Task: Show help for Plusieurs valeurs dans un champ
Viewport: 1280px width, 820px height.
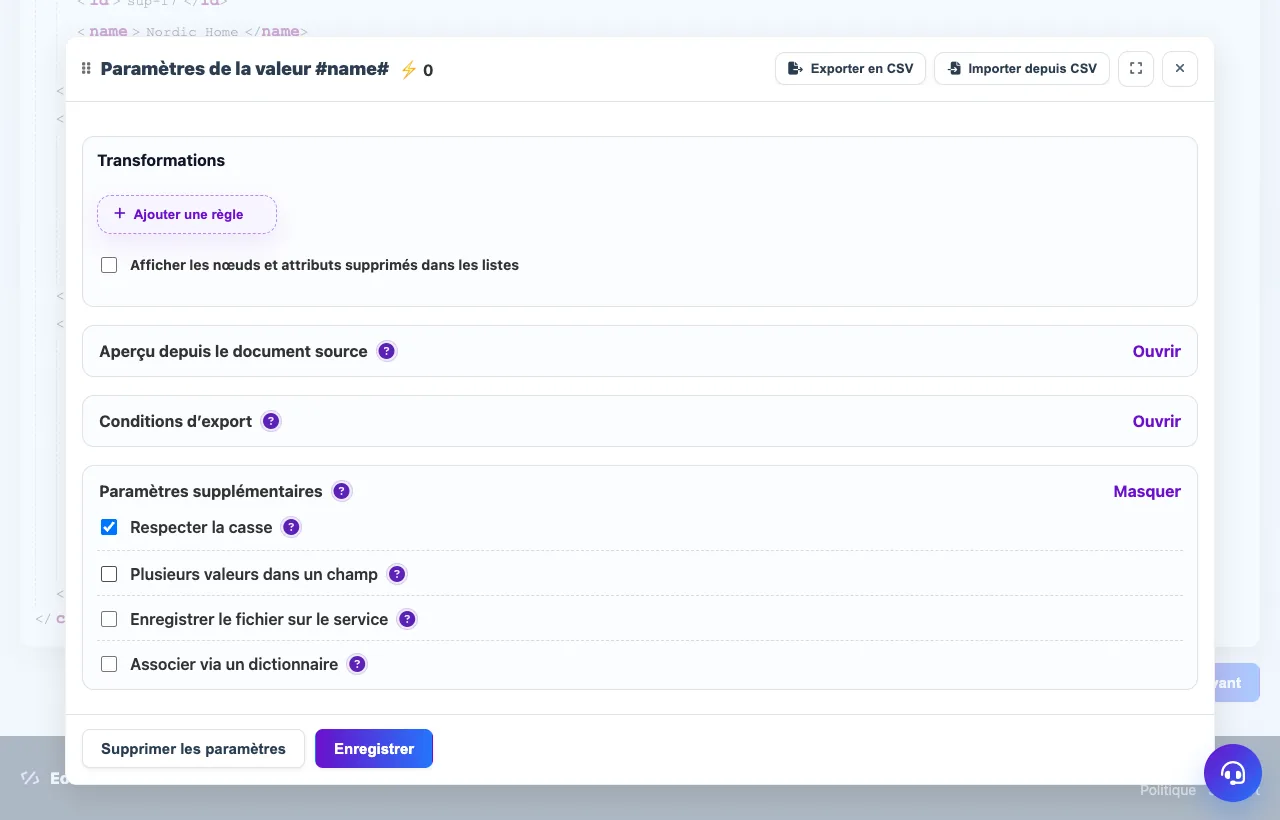Action: tap(397, 574)
